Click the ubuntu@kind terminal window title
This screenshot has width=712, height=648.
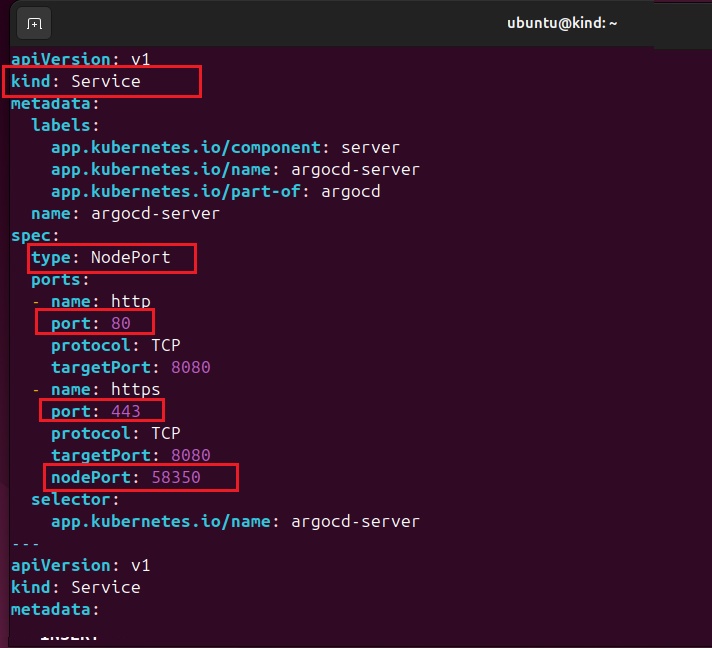pyautogui.click(x=562, y=22)
